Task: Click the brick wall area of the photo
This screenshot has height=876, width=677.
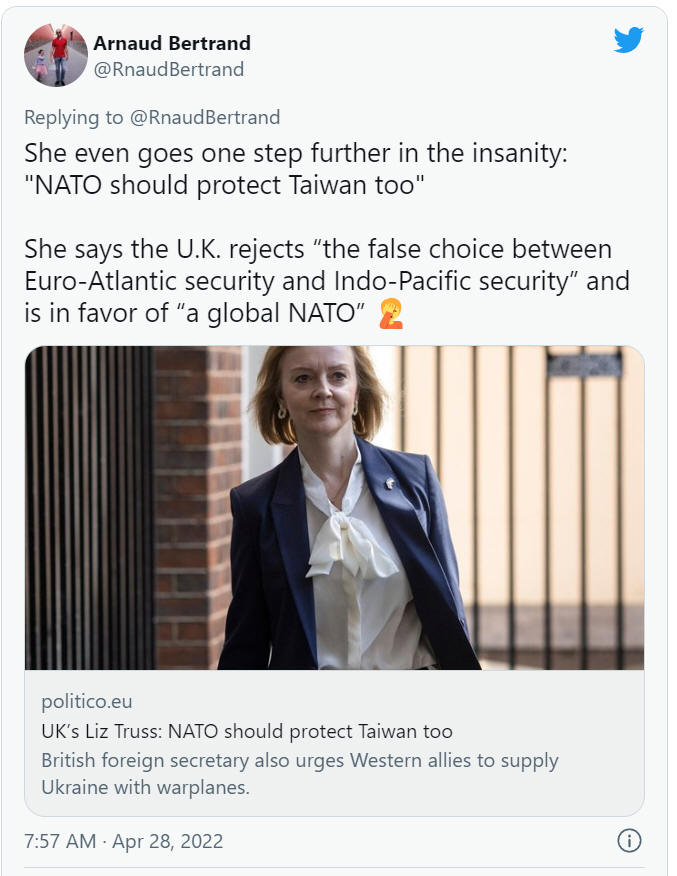Action: 196,507
